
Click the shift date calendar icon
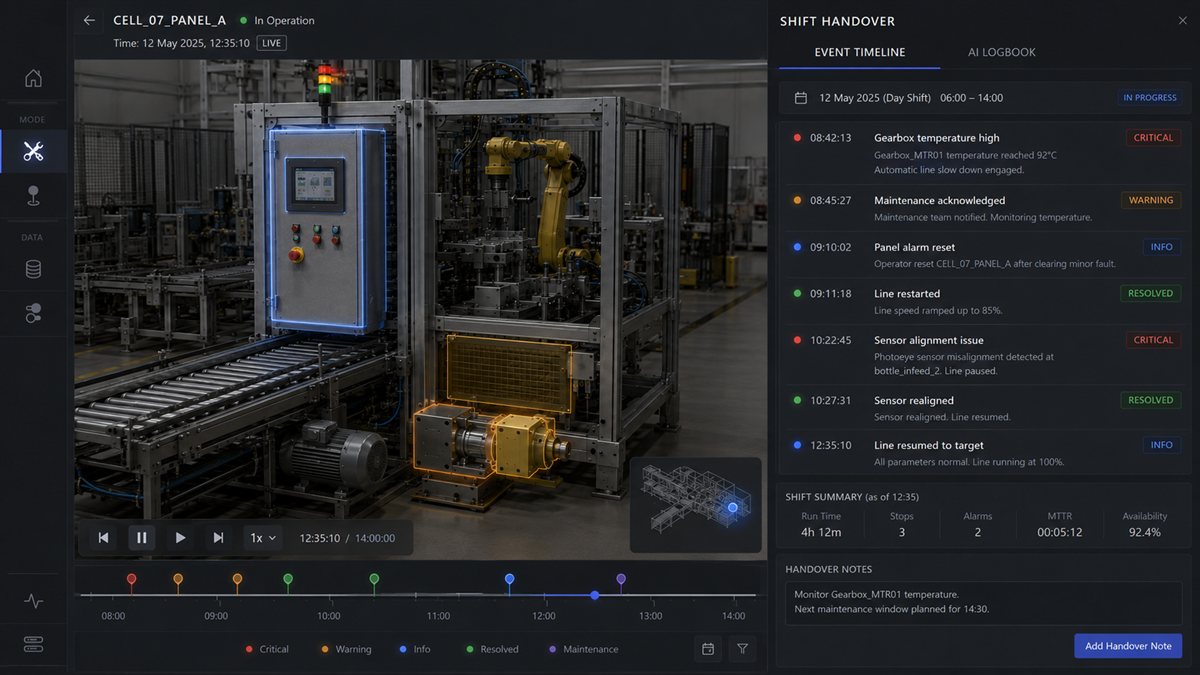click(801, 98)
